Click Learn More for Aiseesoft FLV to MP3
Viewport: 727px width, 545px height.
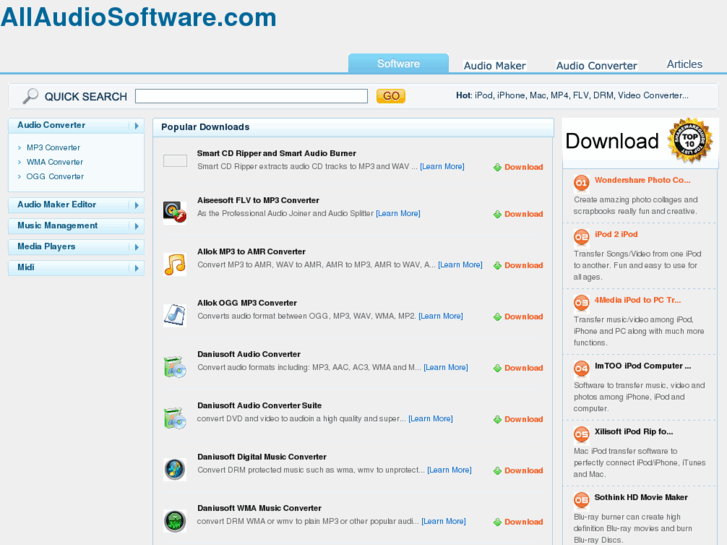[398, 213]
